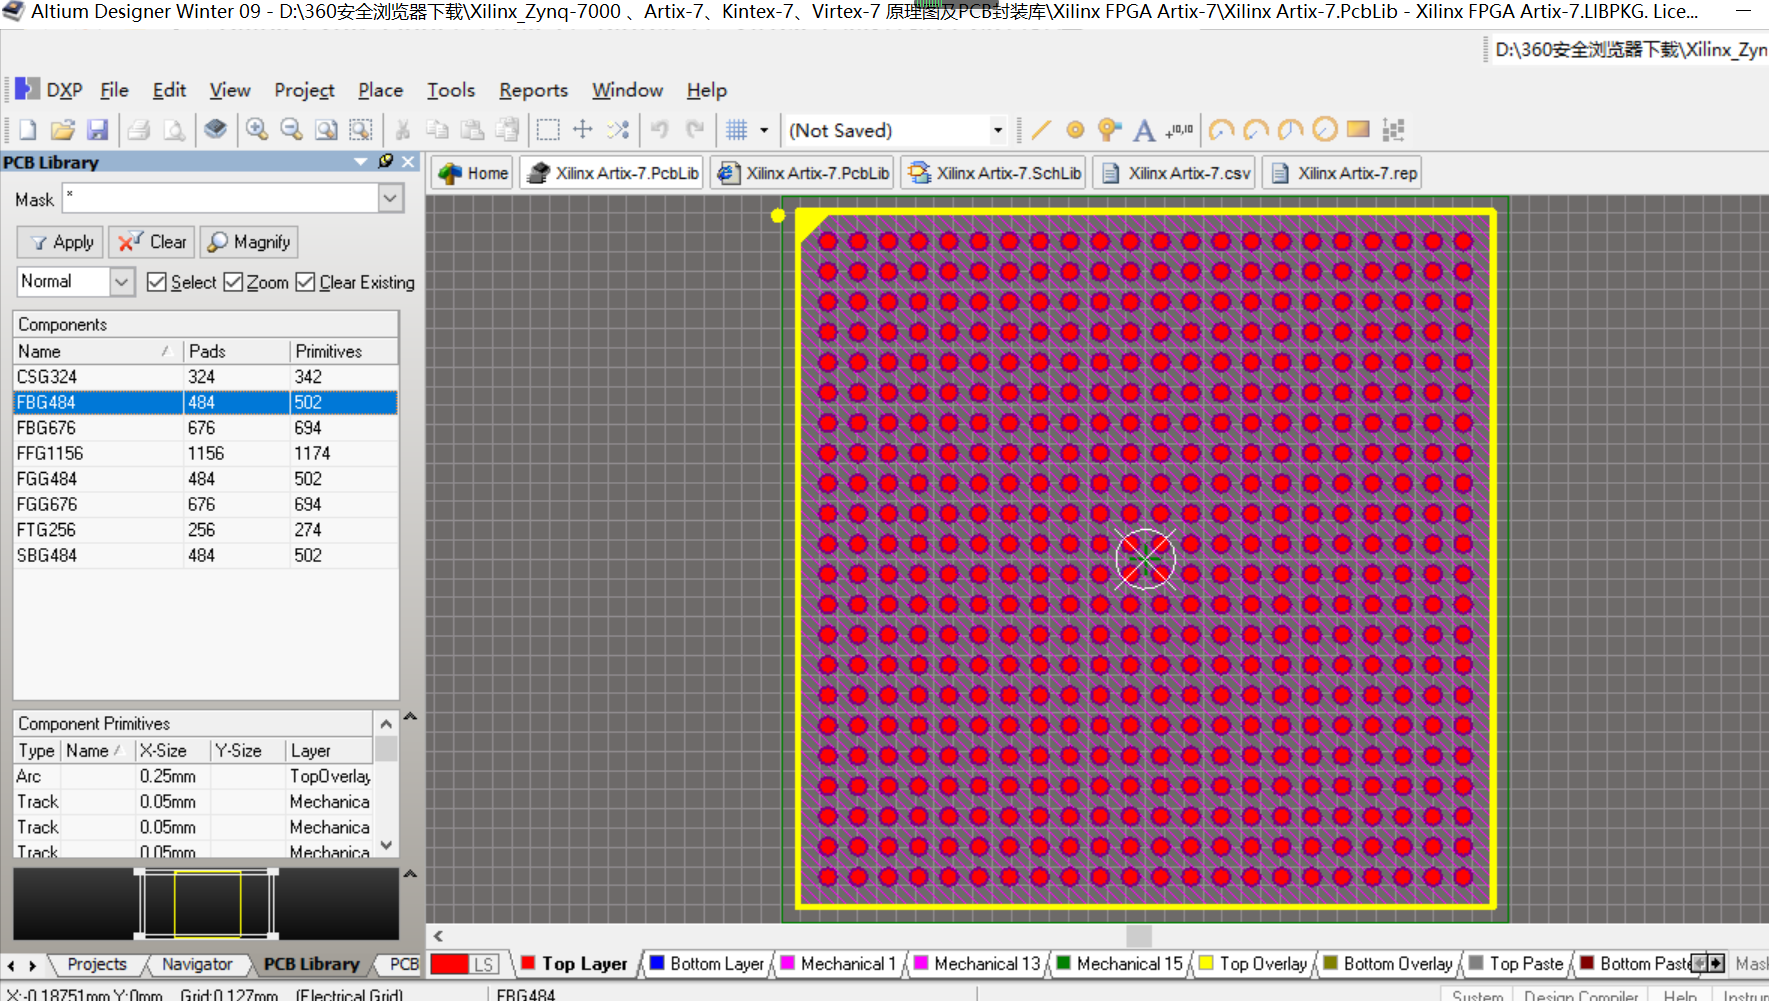Fit the entire document in view icon
The height and width of the screenshot is (1001, 1769).
[326, 130]
